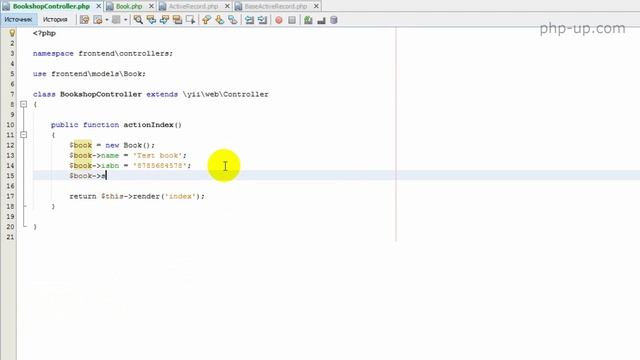
Task: Shift line right toolbar icon
Action: tap(262, 20)
